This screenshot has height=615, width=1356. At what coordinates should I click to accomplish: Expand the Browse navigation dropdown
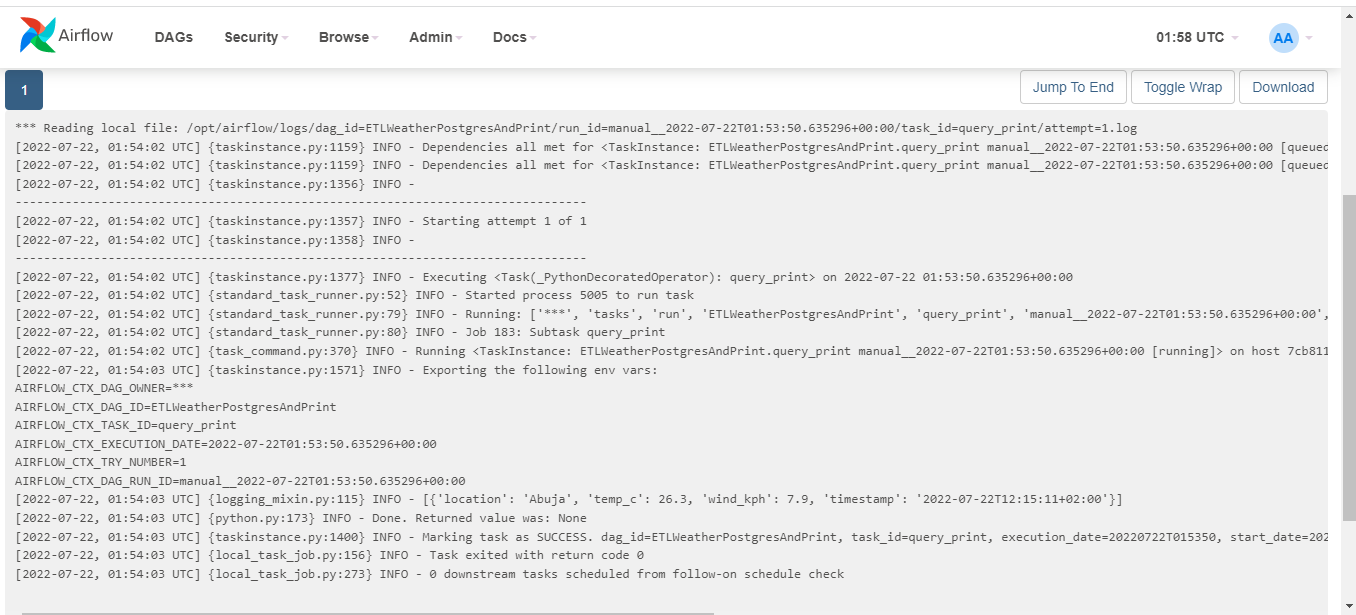tap(347, 37)
